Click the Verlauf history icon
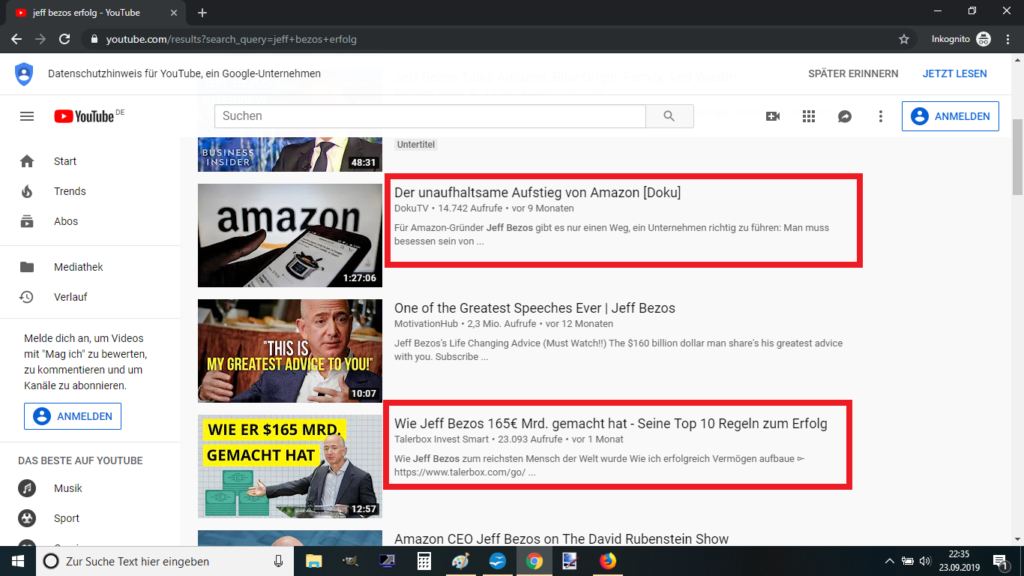Viewport: 1024px width, 576px height. (27, 297)
